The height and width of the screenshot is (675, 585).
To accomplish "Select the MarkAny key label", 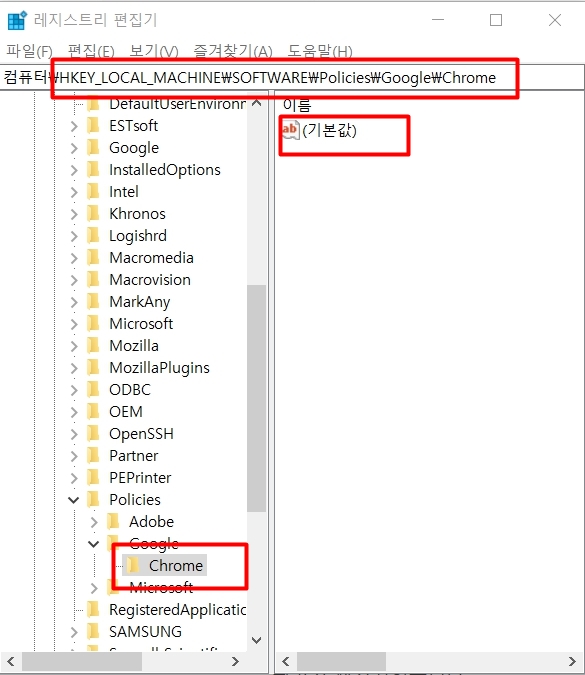I will click(x=139, y=302).
